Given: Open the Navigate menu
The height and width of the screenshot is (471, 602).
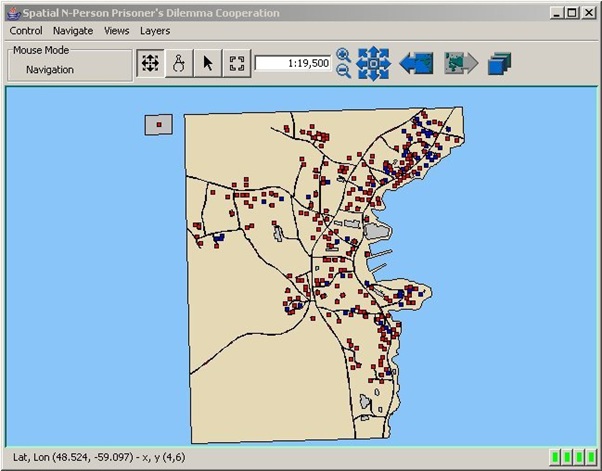Looking at the screenshot, I should click(73, 31).
